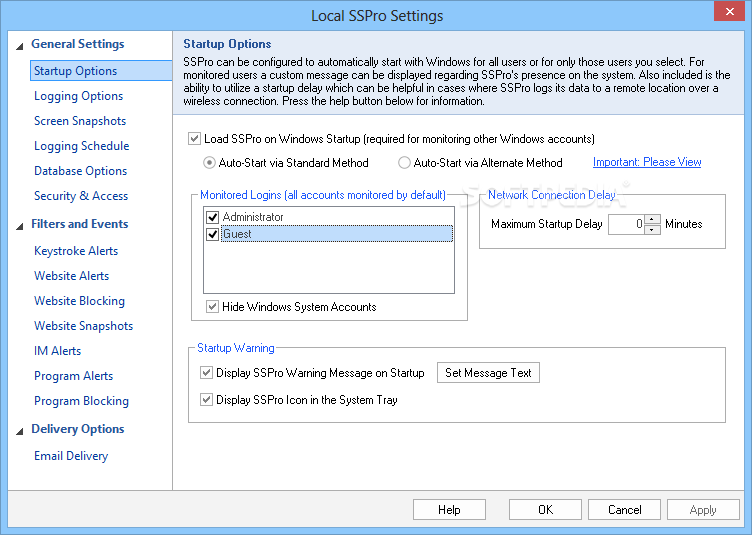This screenshot has height=535, width=752.
Task: Select the Guest row in Monitored Logins
Action: pyautogui.click(x=337, y=234)
